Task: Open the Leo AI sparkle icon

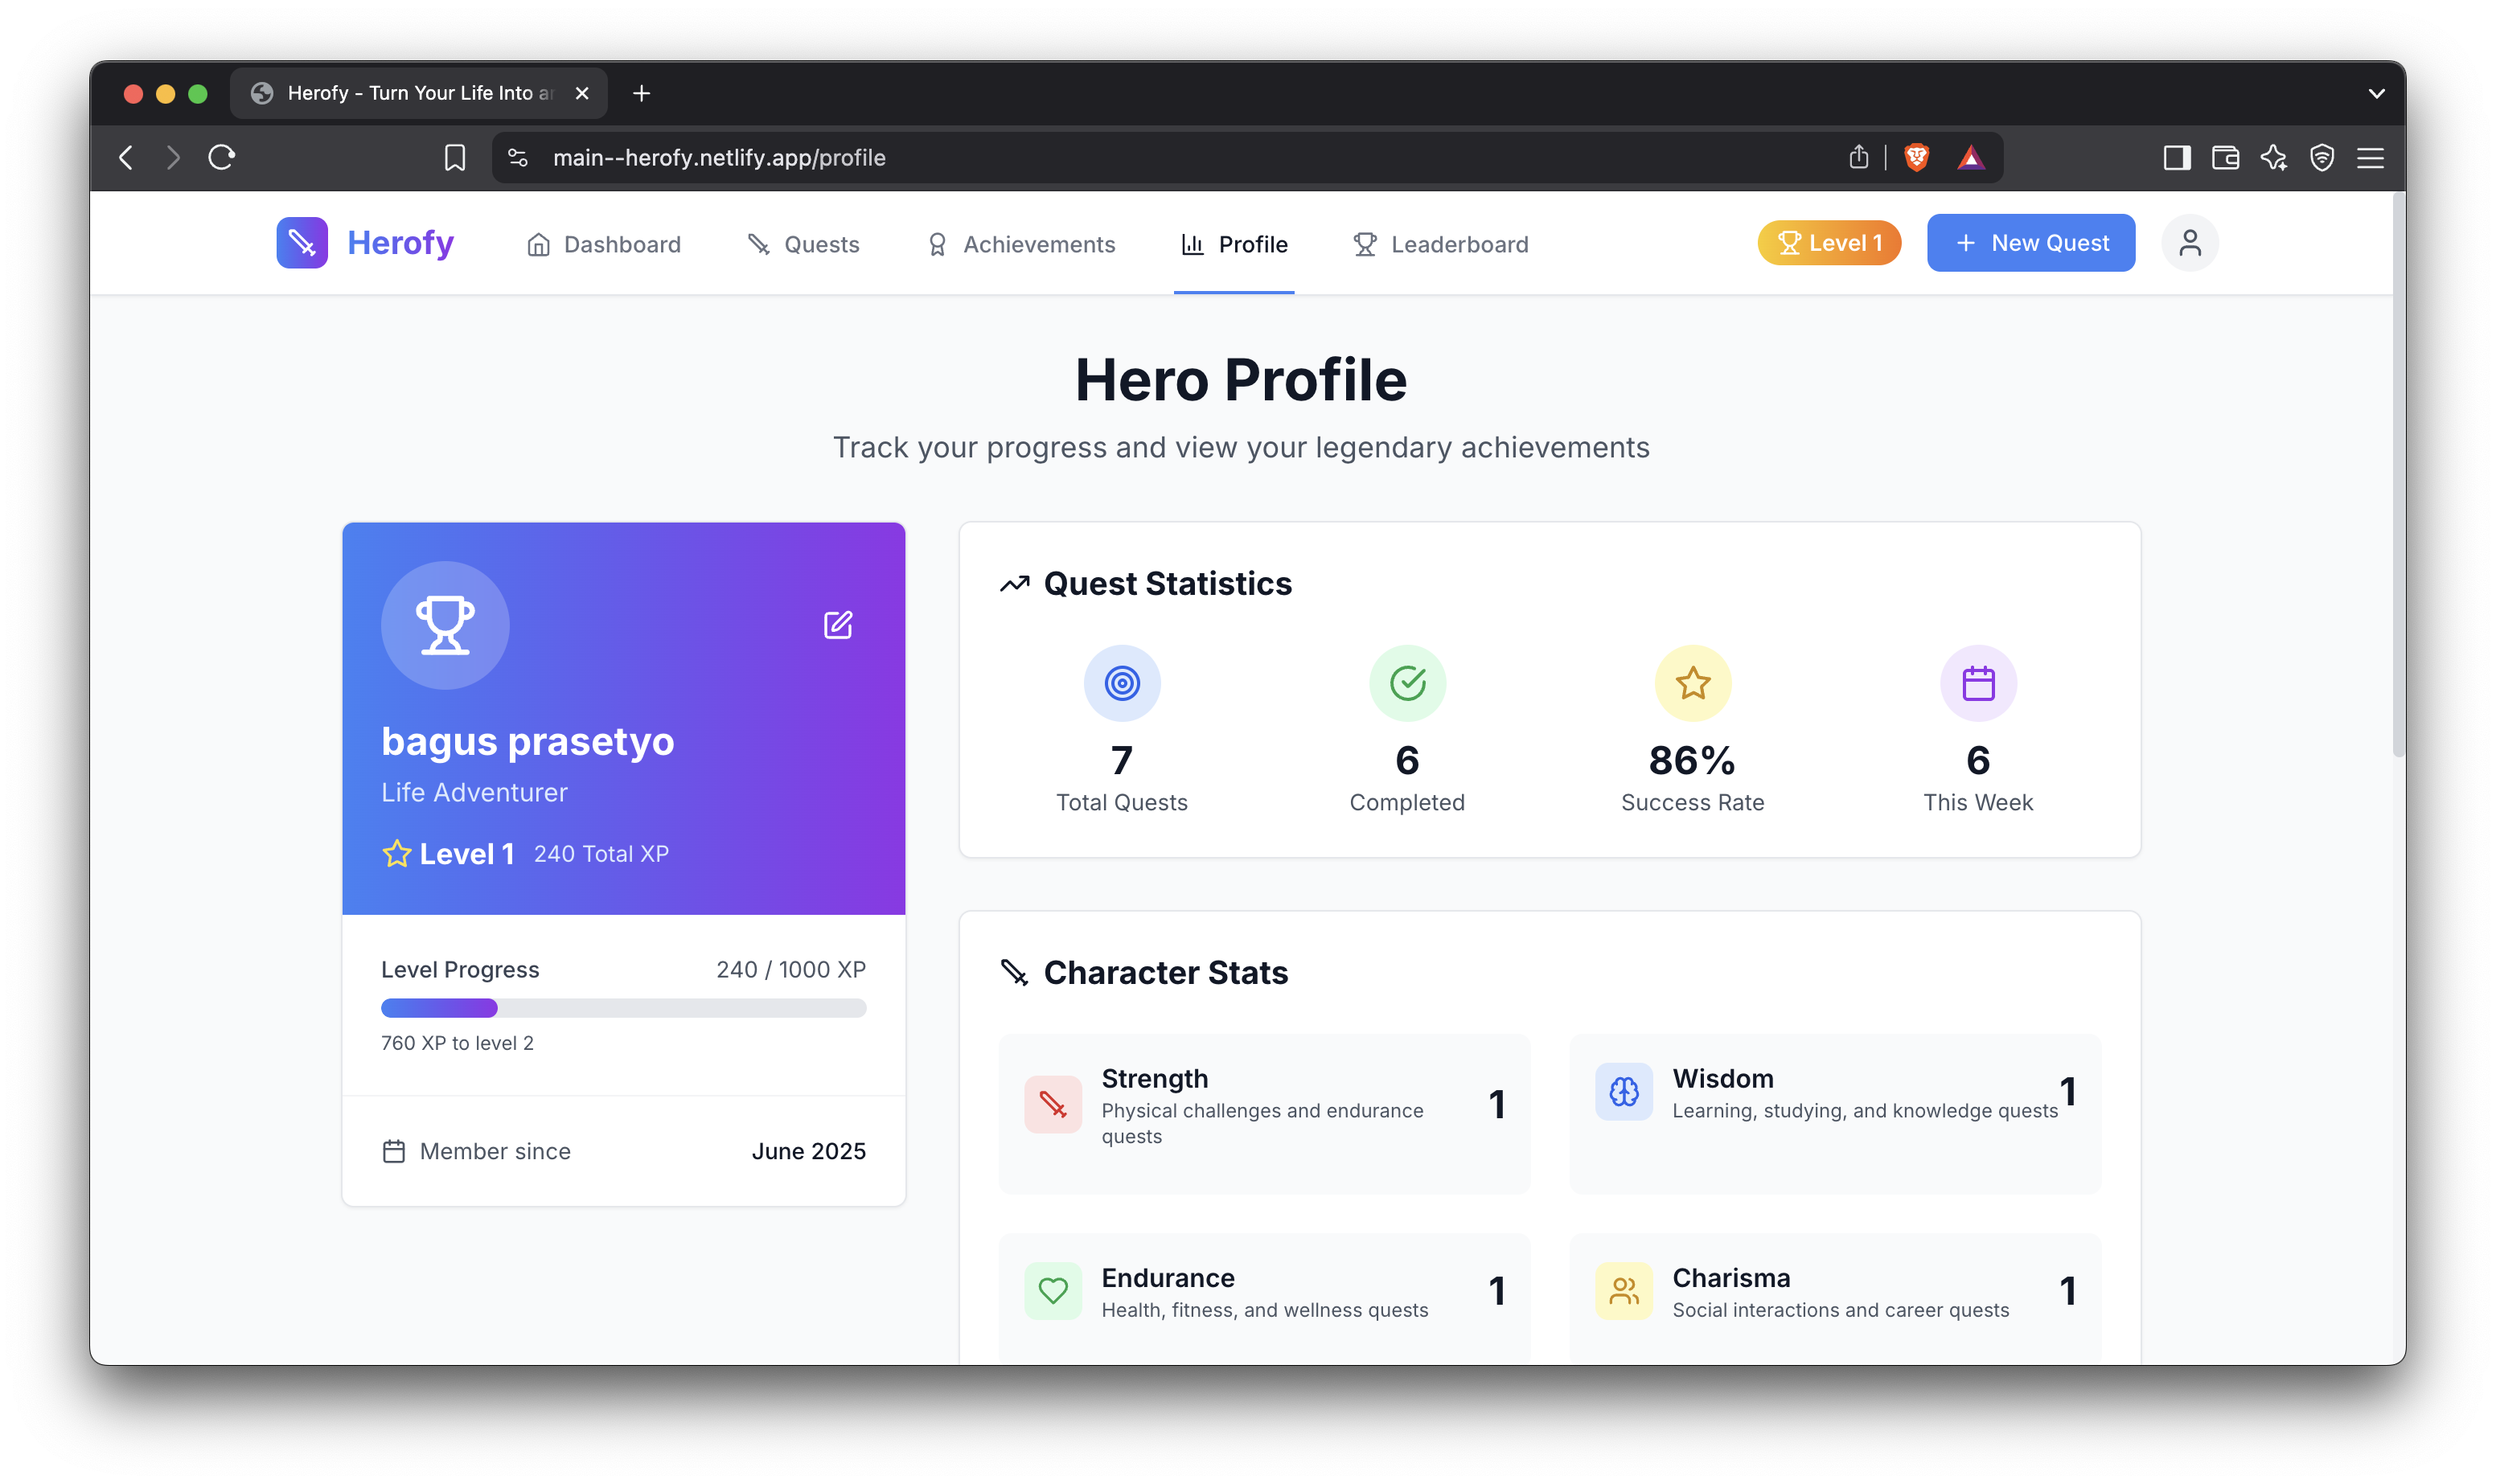Action: (2273, 157)
